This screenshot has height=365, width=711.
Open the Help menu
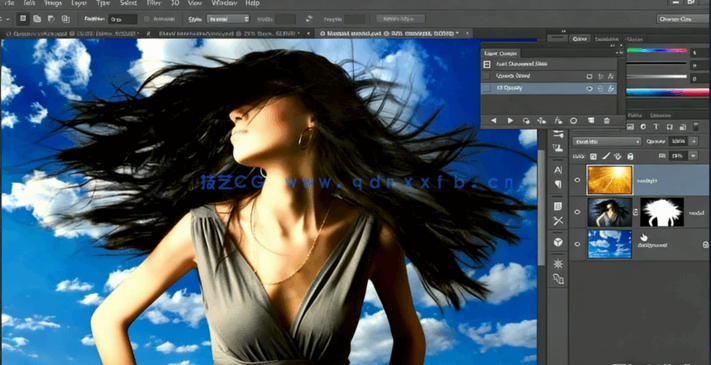click(252, 3)
